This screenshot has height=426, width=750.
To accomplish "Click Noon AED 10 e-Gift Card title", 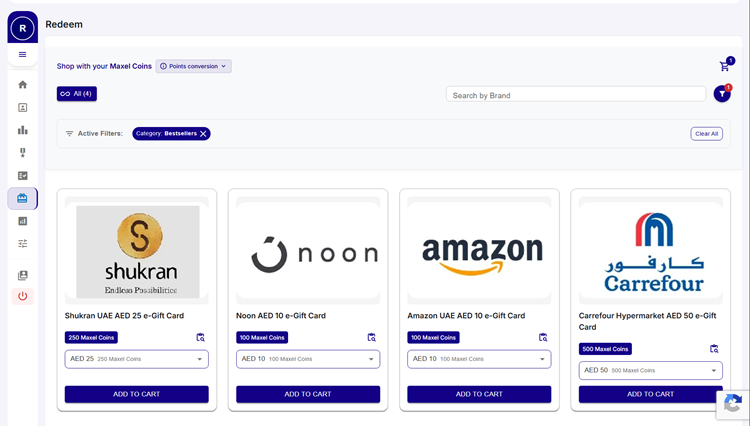I will tap(281, 316).
